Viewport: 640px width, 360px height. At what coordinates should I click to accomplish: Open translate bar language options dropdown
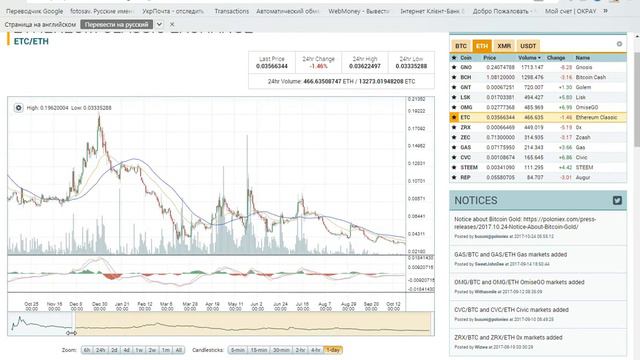(160, 24)
